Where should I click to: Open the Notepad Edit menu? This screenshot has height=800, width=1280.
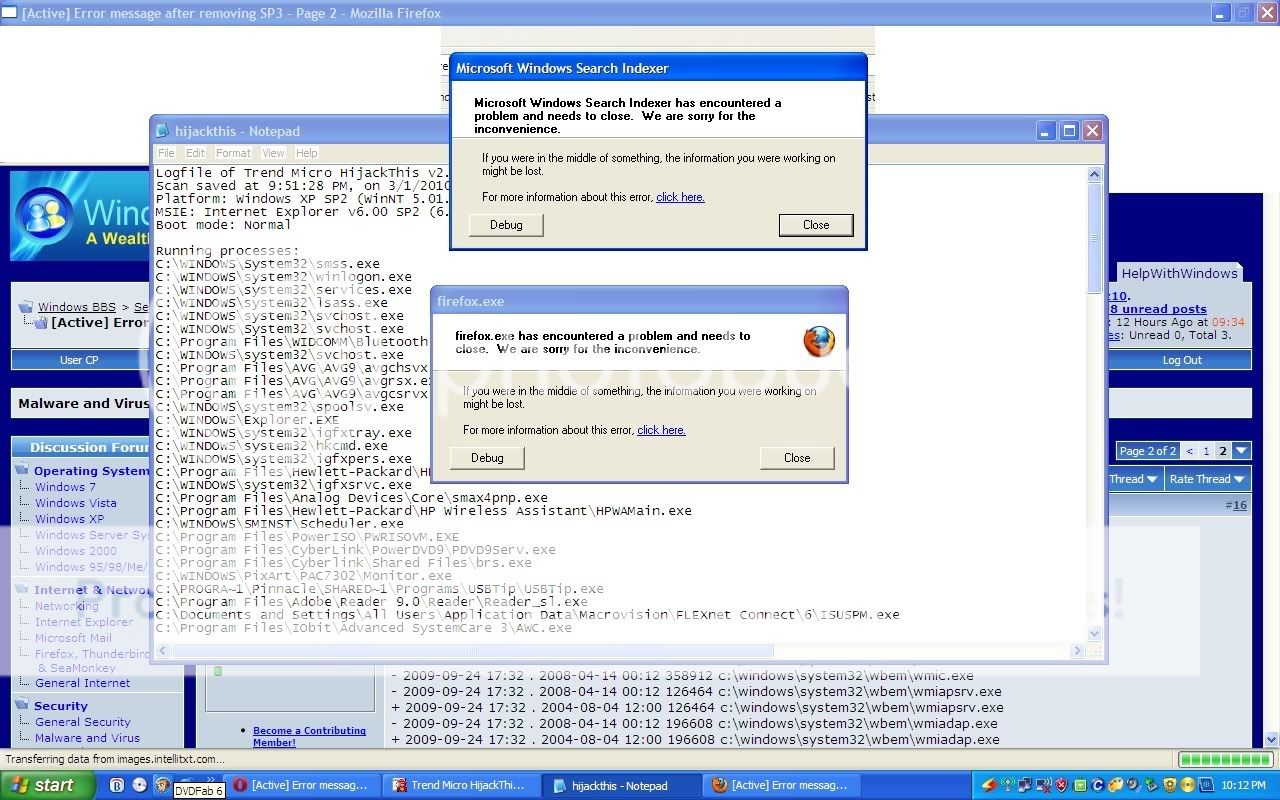195,153
